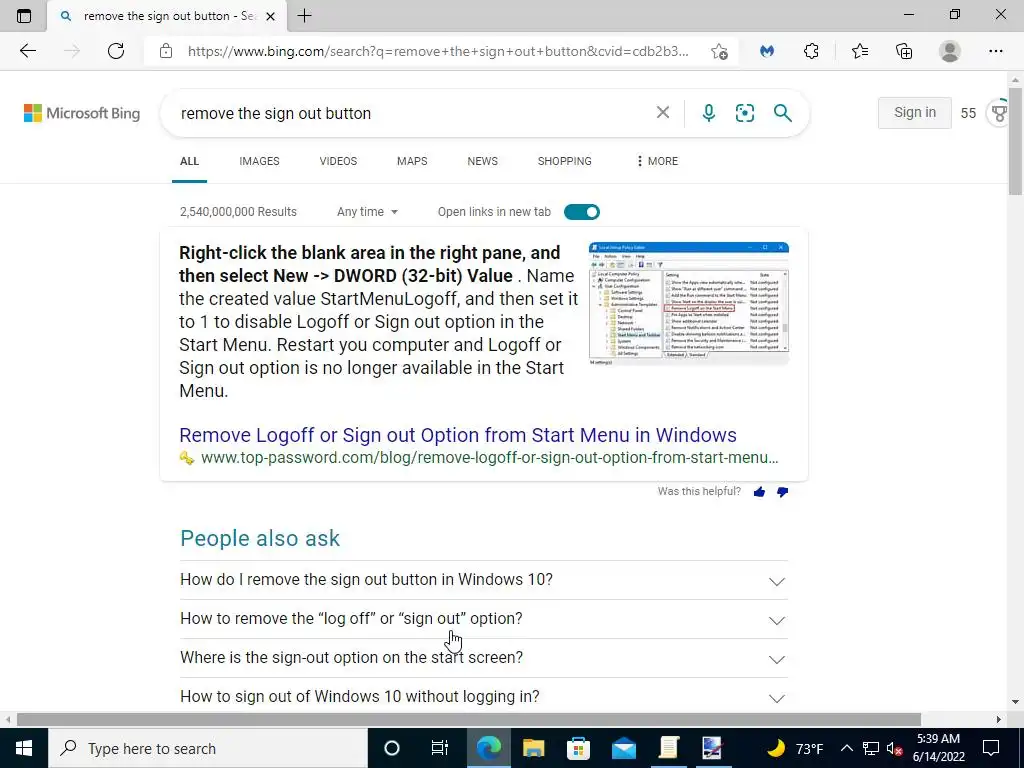Submit search with magnifier icon
The width and height of the screenshot is (1024, 768).
(x=782, y=113)
